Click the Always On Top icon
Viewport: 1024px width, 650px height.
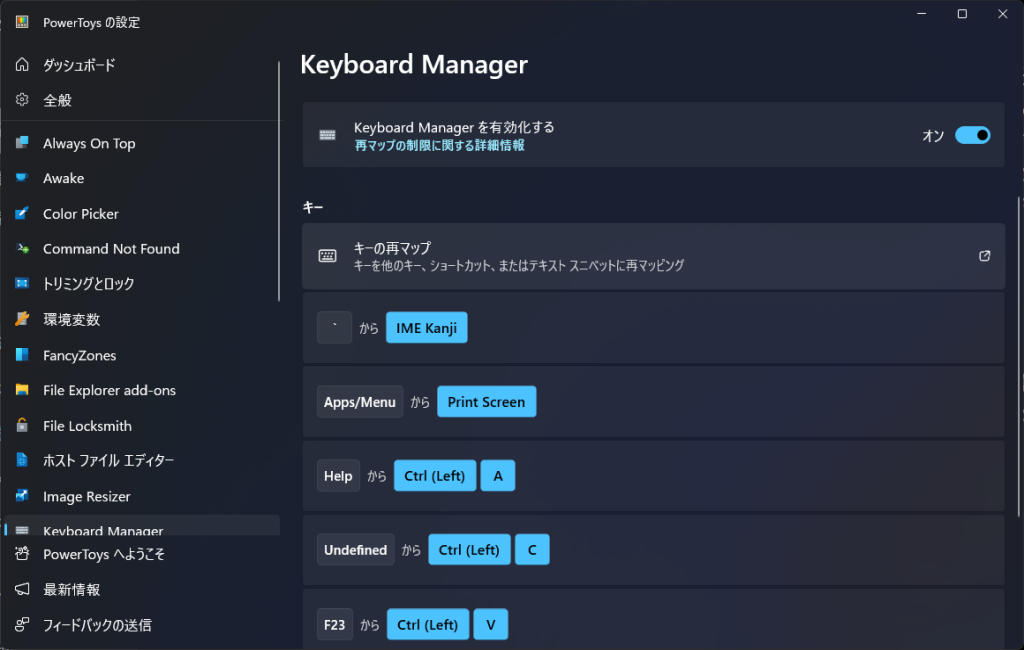22,142
